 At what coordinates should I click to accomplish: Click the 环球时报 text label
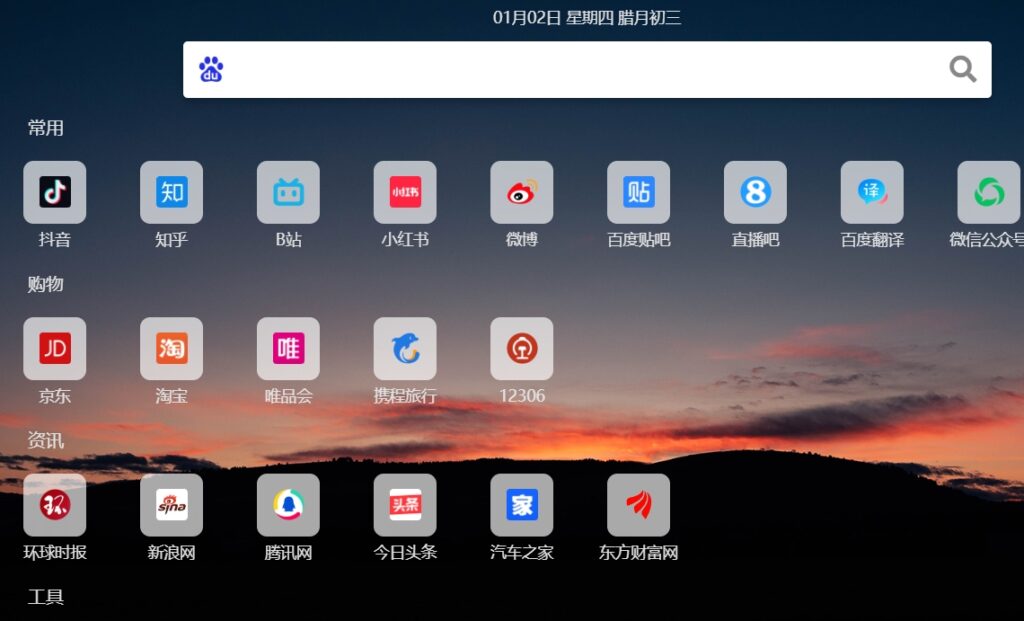(55, 552)
